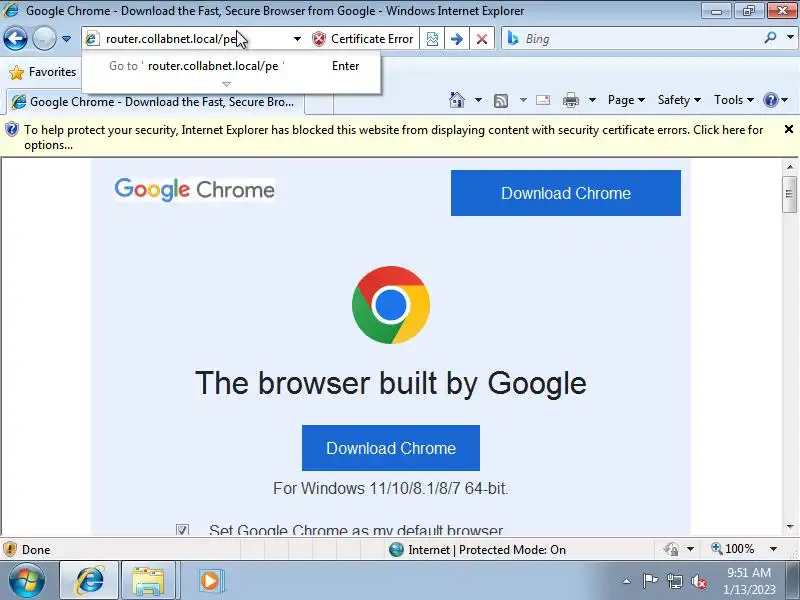This screenshot has width=800, height=600.
Task: Click the status bar privacy lock icon
Action: click(x=671, y=549)
